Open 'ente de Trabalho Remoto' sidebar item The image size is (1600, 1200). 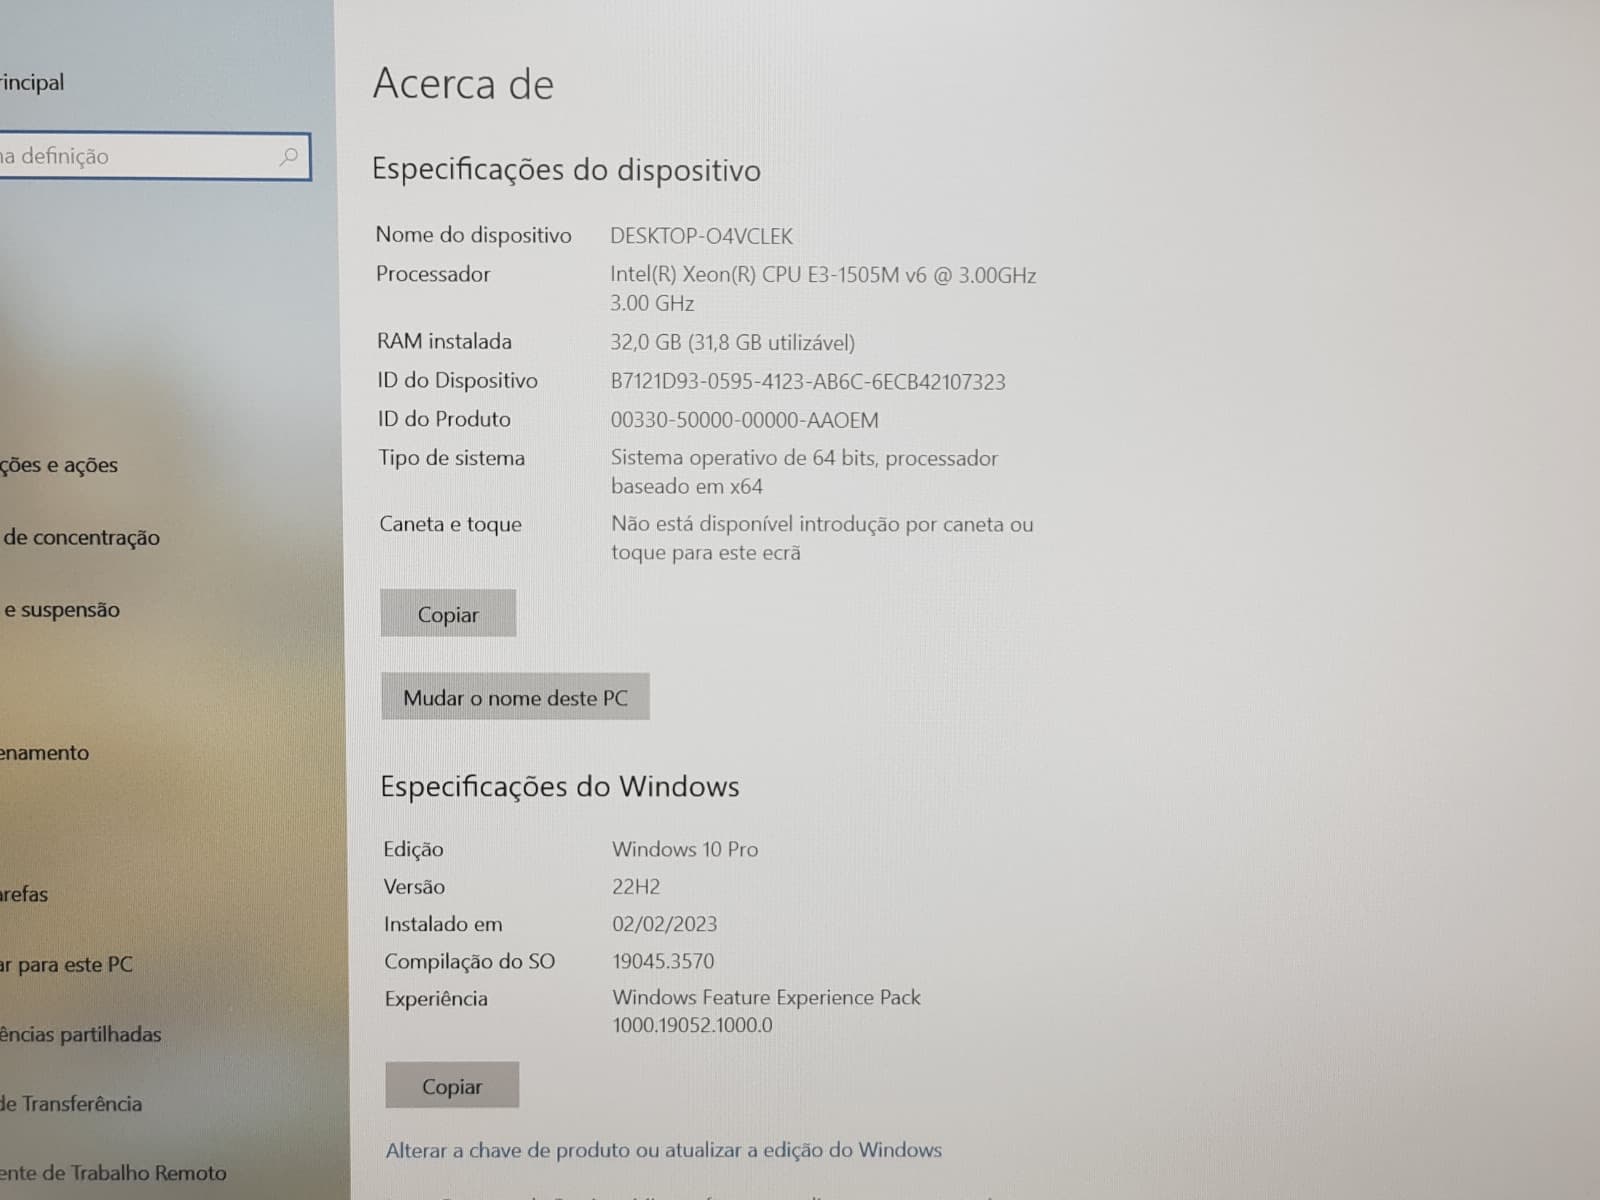pos(113,1173)
